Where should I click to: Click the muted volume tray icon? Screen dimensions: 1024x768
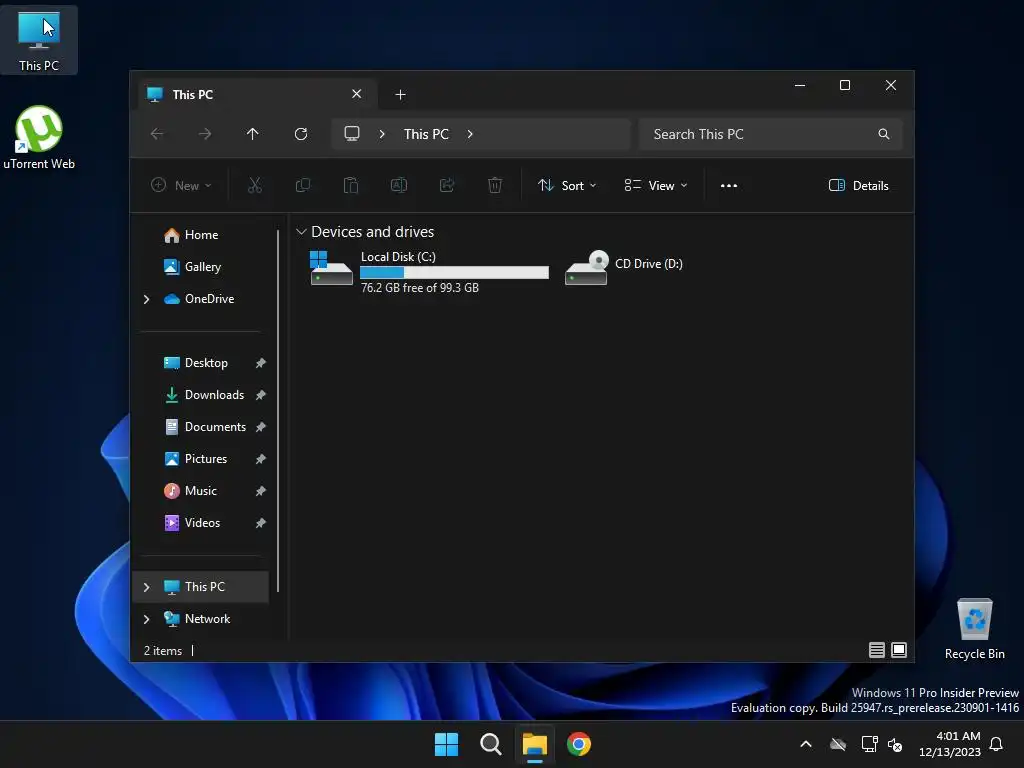[895, 744]
